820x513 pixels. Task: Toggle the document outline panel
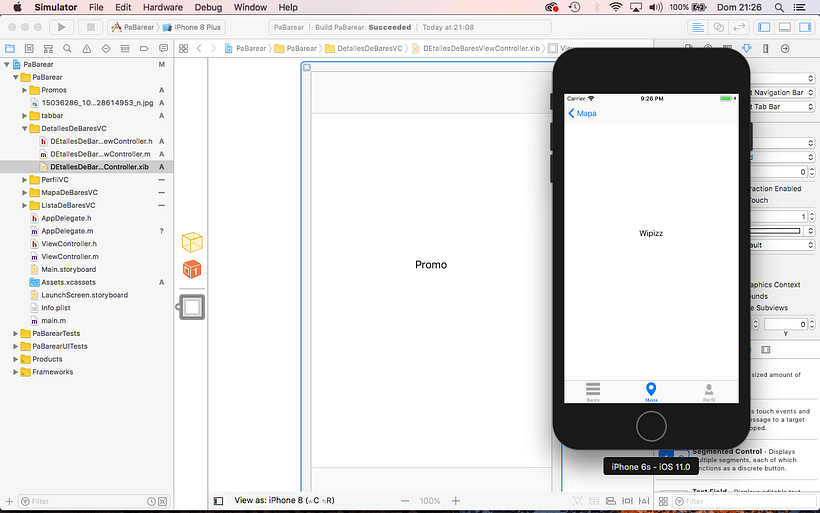[219, 501]
